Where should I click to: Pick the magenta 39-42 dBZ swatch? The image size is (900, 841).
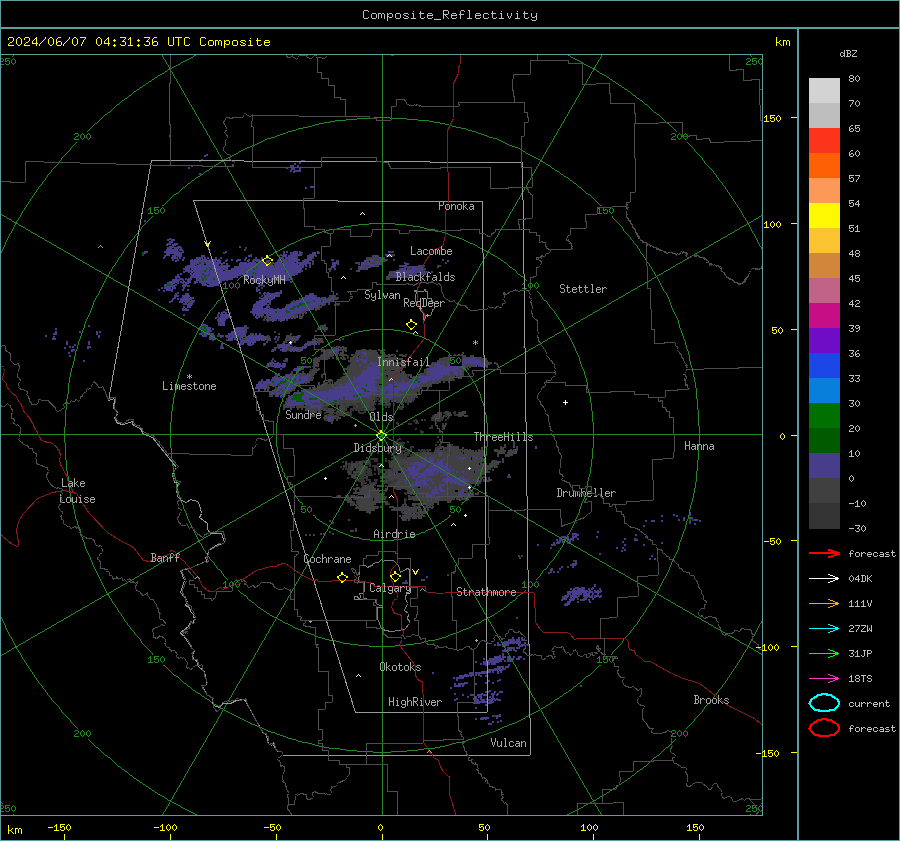824,316
